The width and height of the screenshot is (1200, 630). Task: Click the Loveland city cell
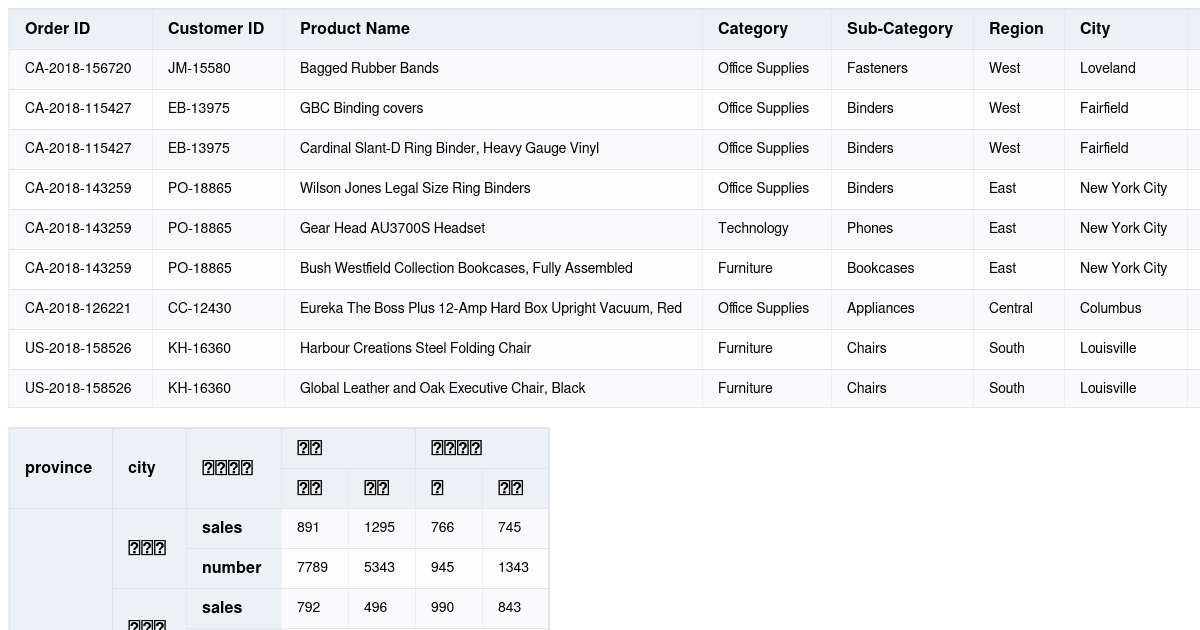pos(1107,68)
